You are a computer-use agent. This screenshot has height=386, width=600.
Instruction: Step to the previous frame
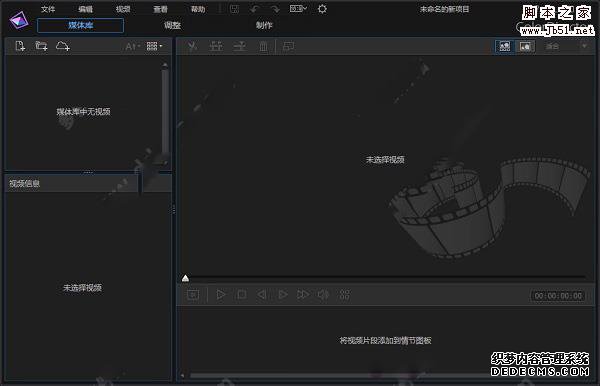click(262, 295)
